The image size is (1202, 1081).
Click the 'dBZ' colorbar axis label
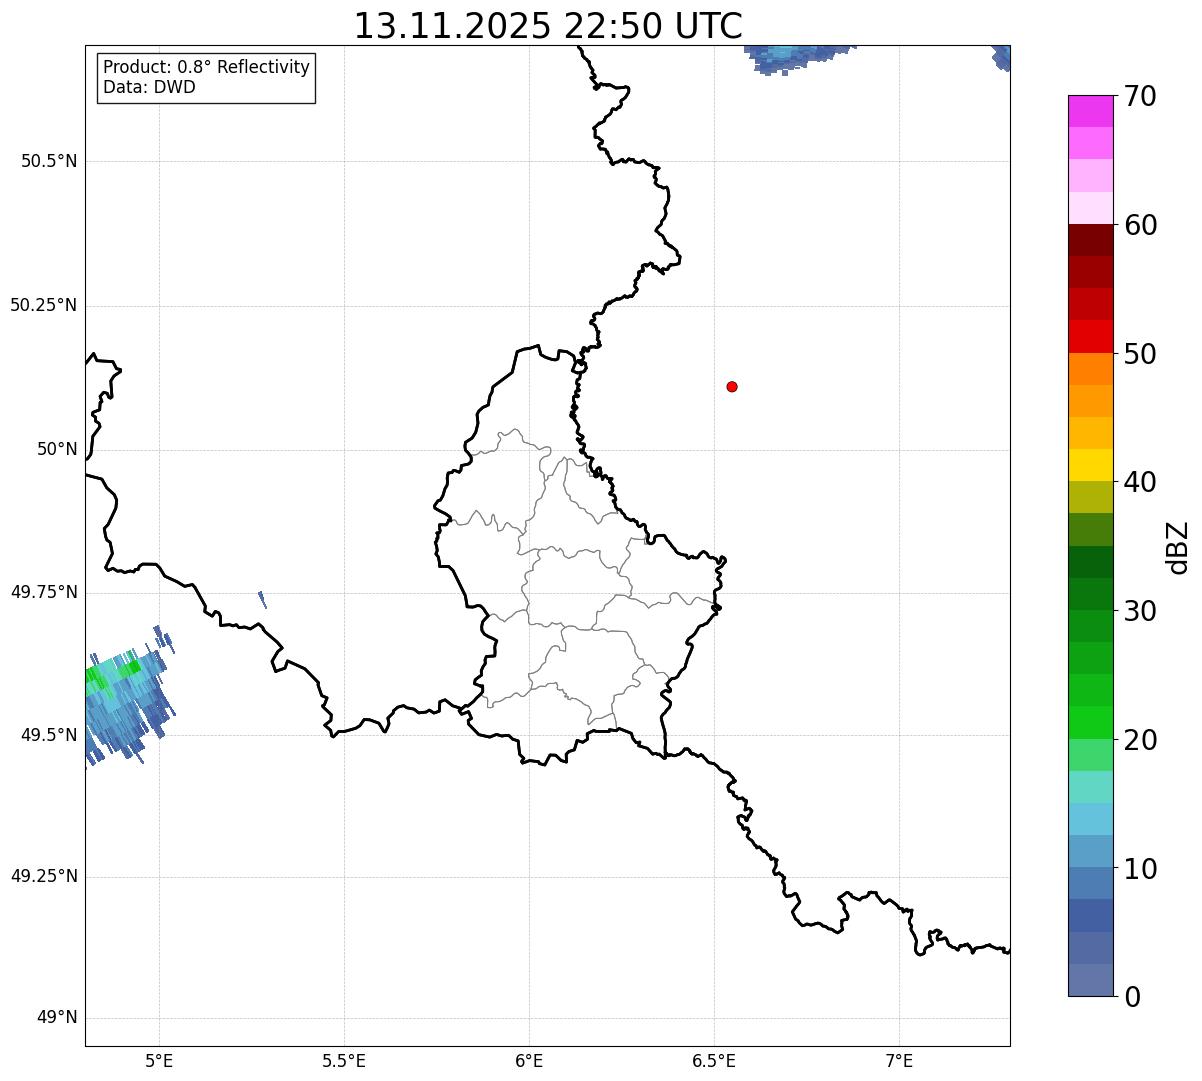[x=1178, y=547]
